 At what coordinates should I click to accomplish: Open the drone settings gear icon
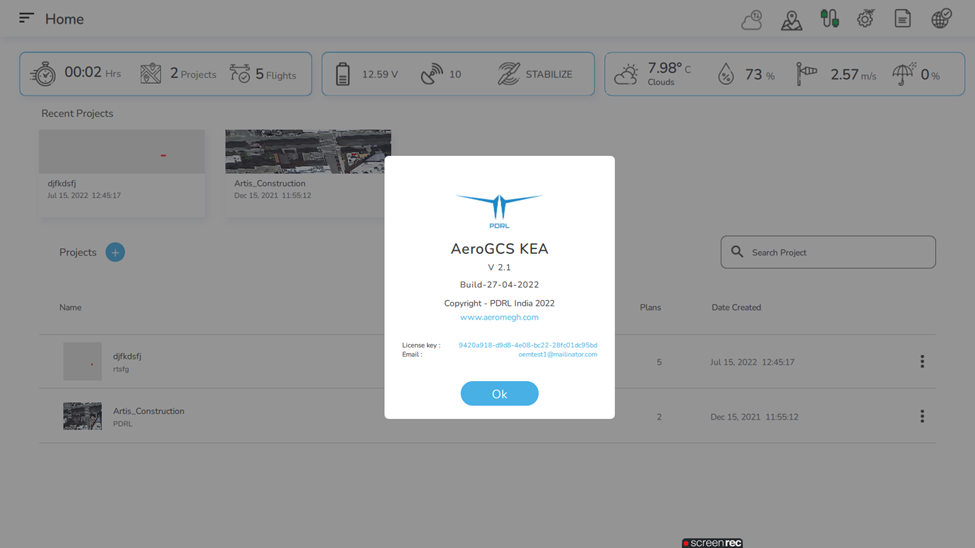pyautogui.click(x=866, y=19)
